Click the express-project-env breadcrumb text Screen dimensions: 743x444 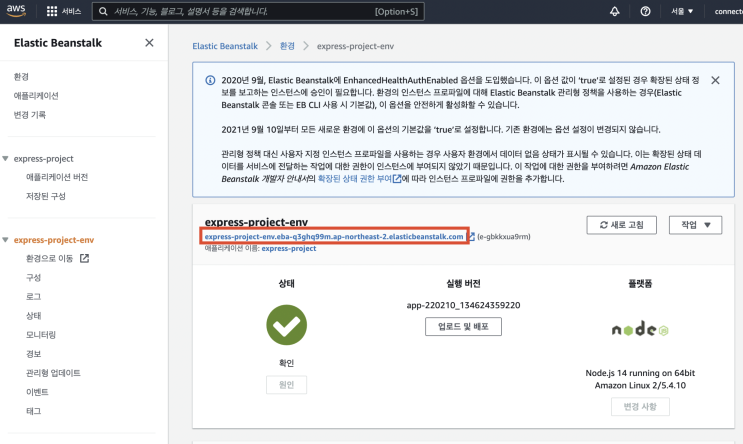tap(355, 46)
